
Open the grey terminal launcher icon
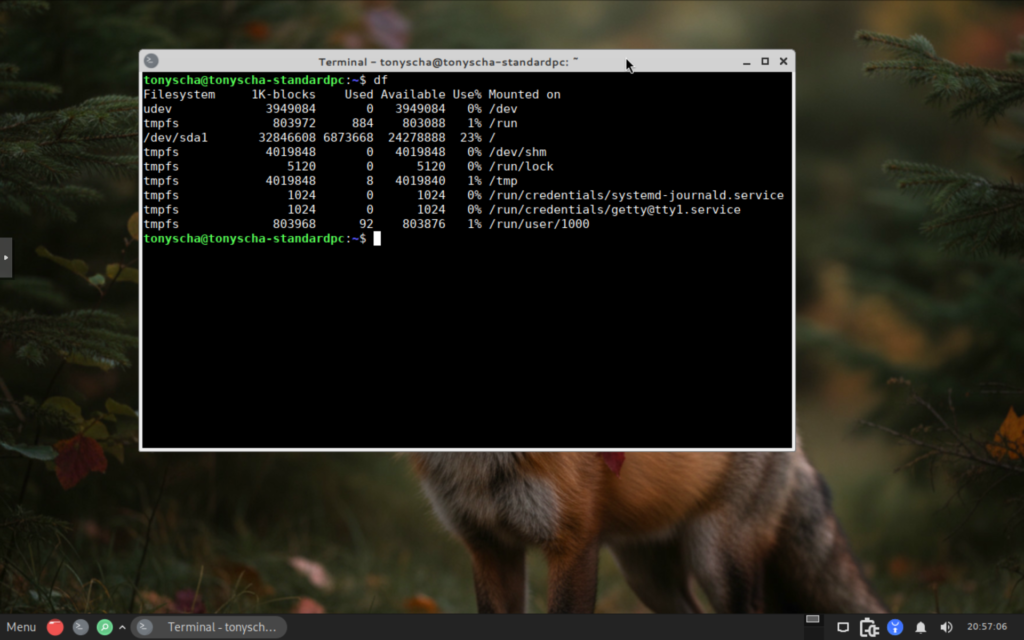[x=80, y=627]
